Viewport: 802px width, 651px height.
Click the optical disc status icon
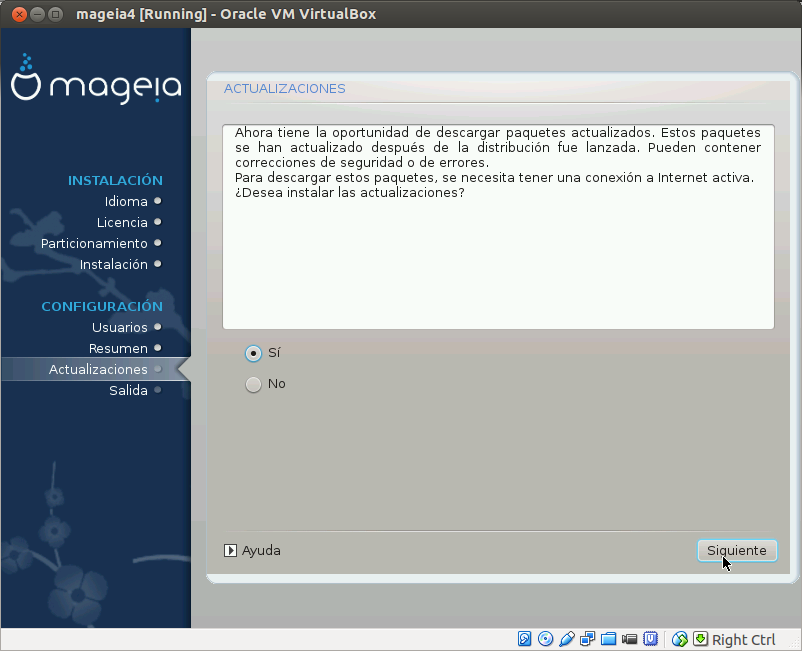545,638
